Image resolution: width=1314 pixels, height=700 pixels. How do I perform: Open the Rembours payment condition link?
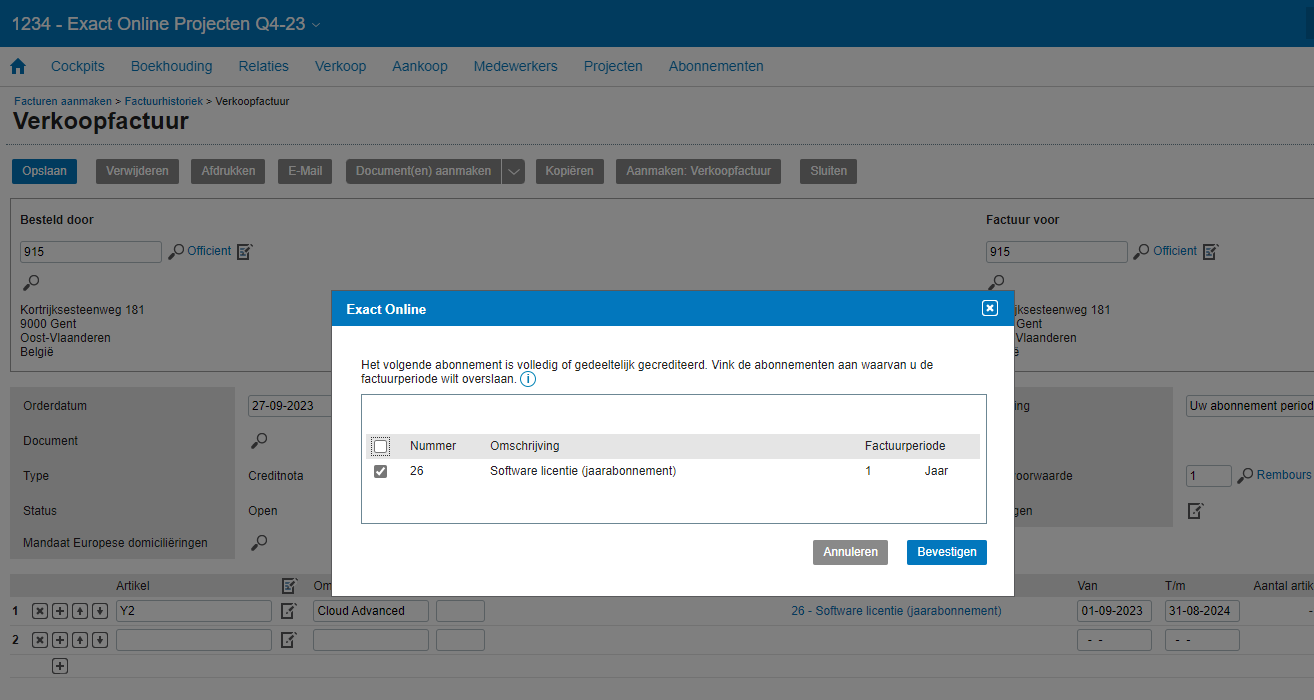tap(1284, 475)
